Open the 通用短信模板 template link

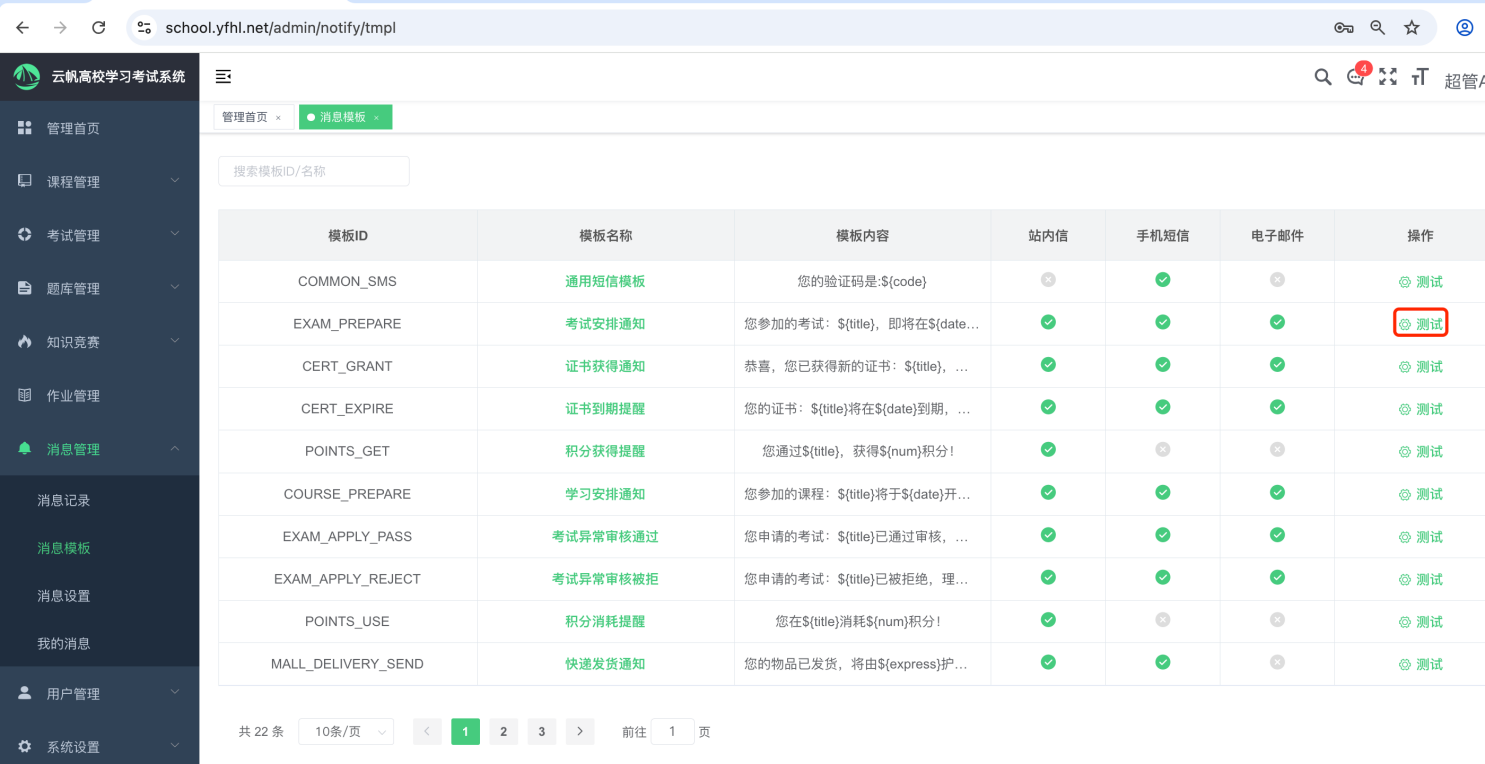(605, 281)
